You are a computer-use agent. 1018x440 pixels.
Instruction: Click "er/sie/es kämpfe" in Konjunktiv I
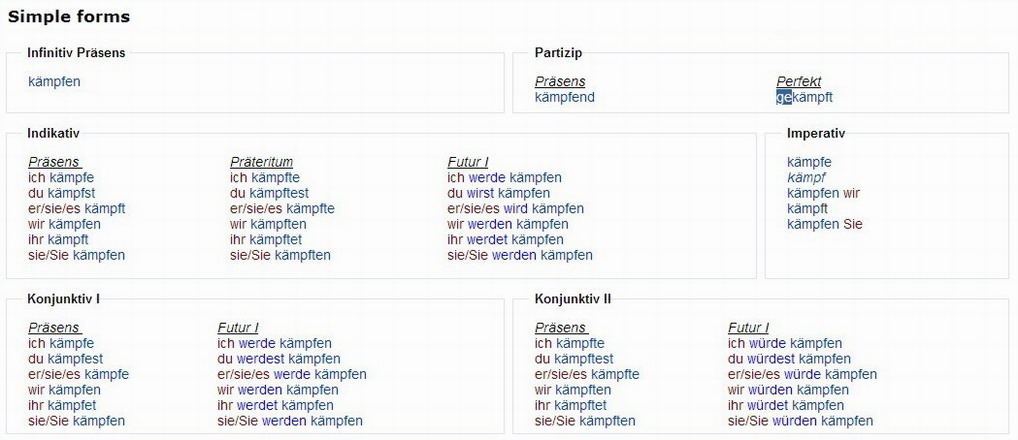(x=78, y=374)
